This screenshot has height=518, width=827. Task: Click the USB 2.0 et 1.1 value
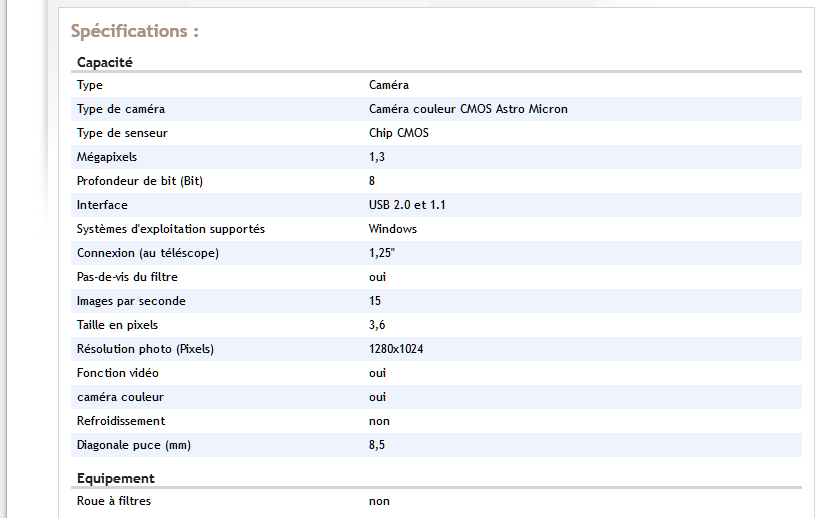pos(407,205)
